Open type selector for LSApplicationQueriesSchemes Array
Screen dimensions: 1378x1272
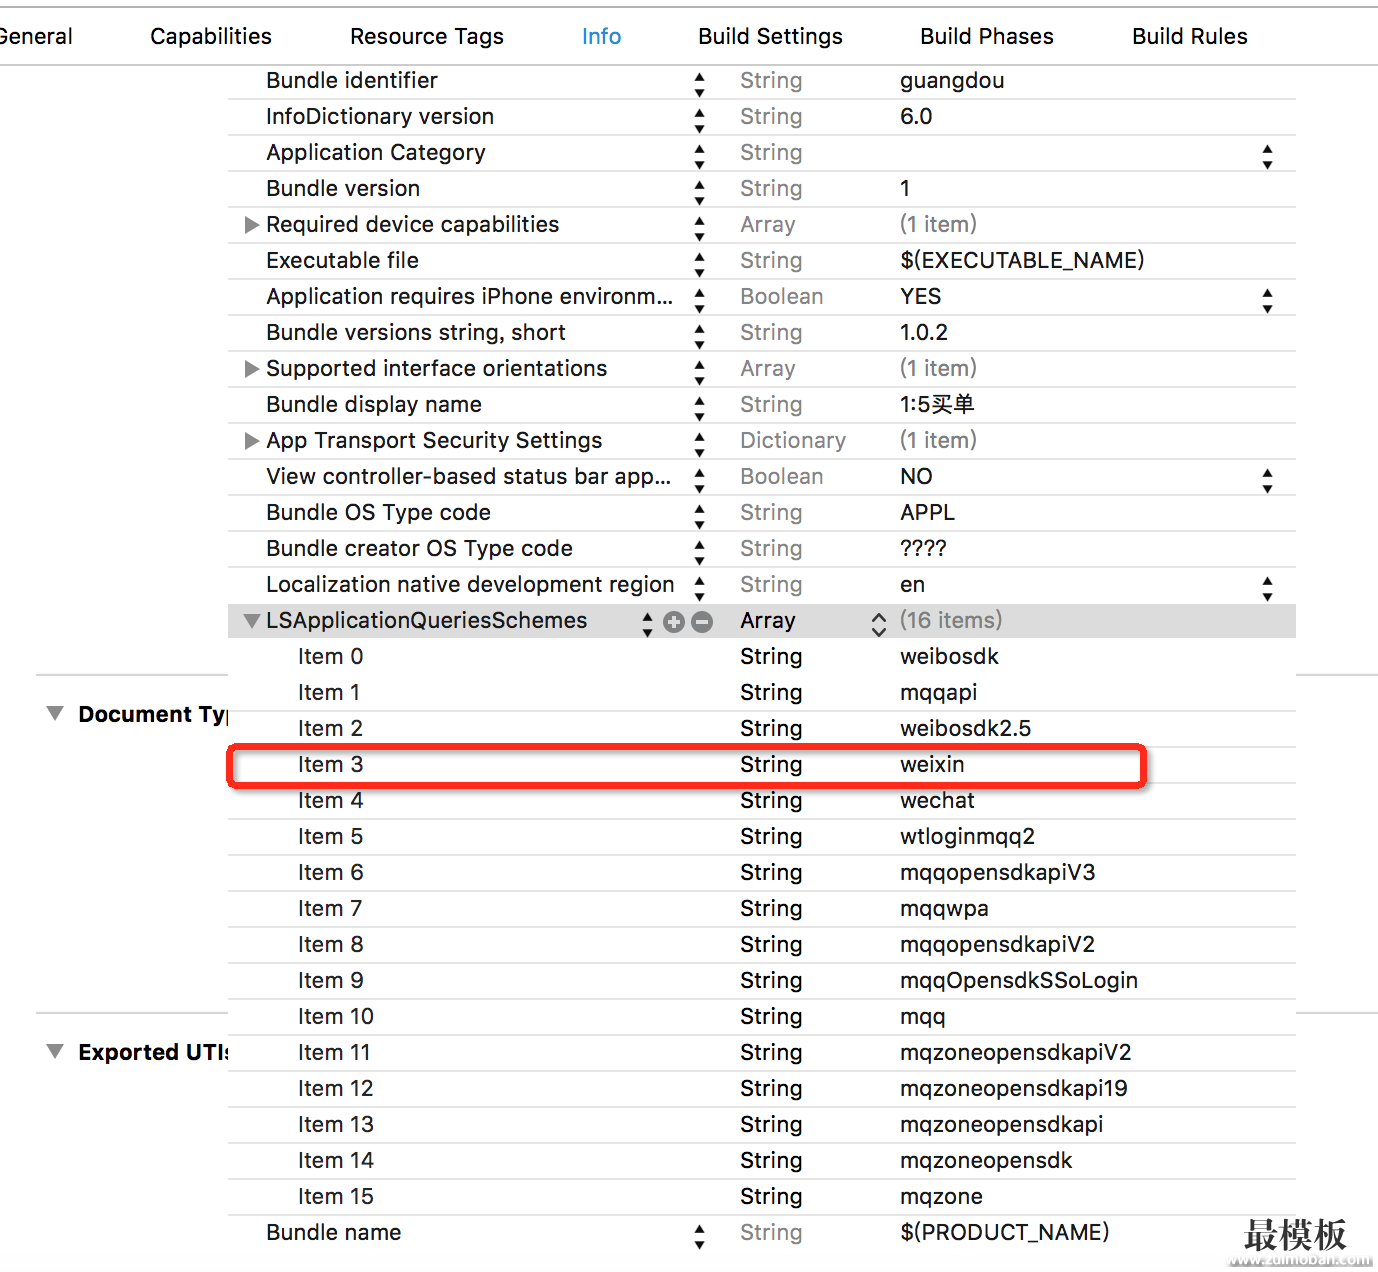point(878,623)
